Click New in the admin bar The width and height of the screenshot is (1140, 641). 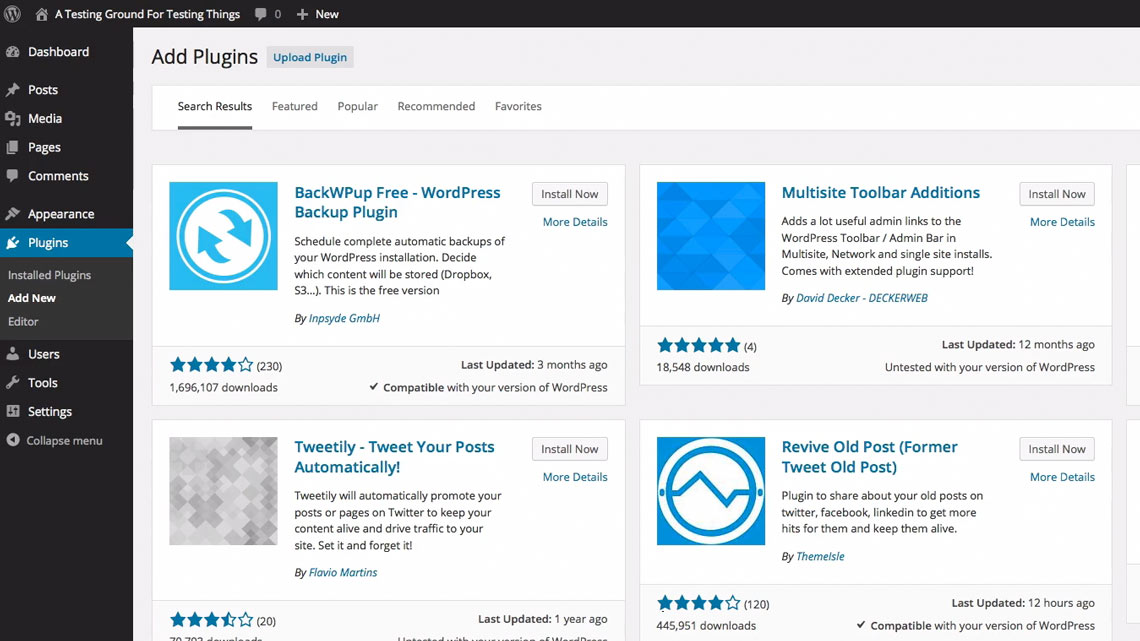(x=326, y=14)
